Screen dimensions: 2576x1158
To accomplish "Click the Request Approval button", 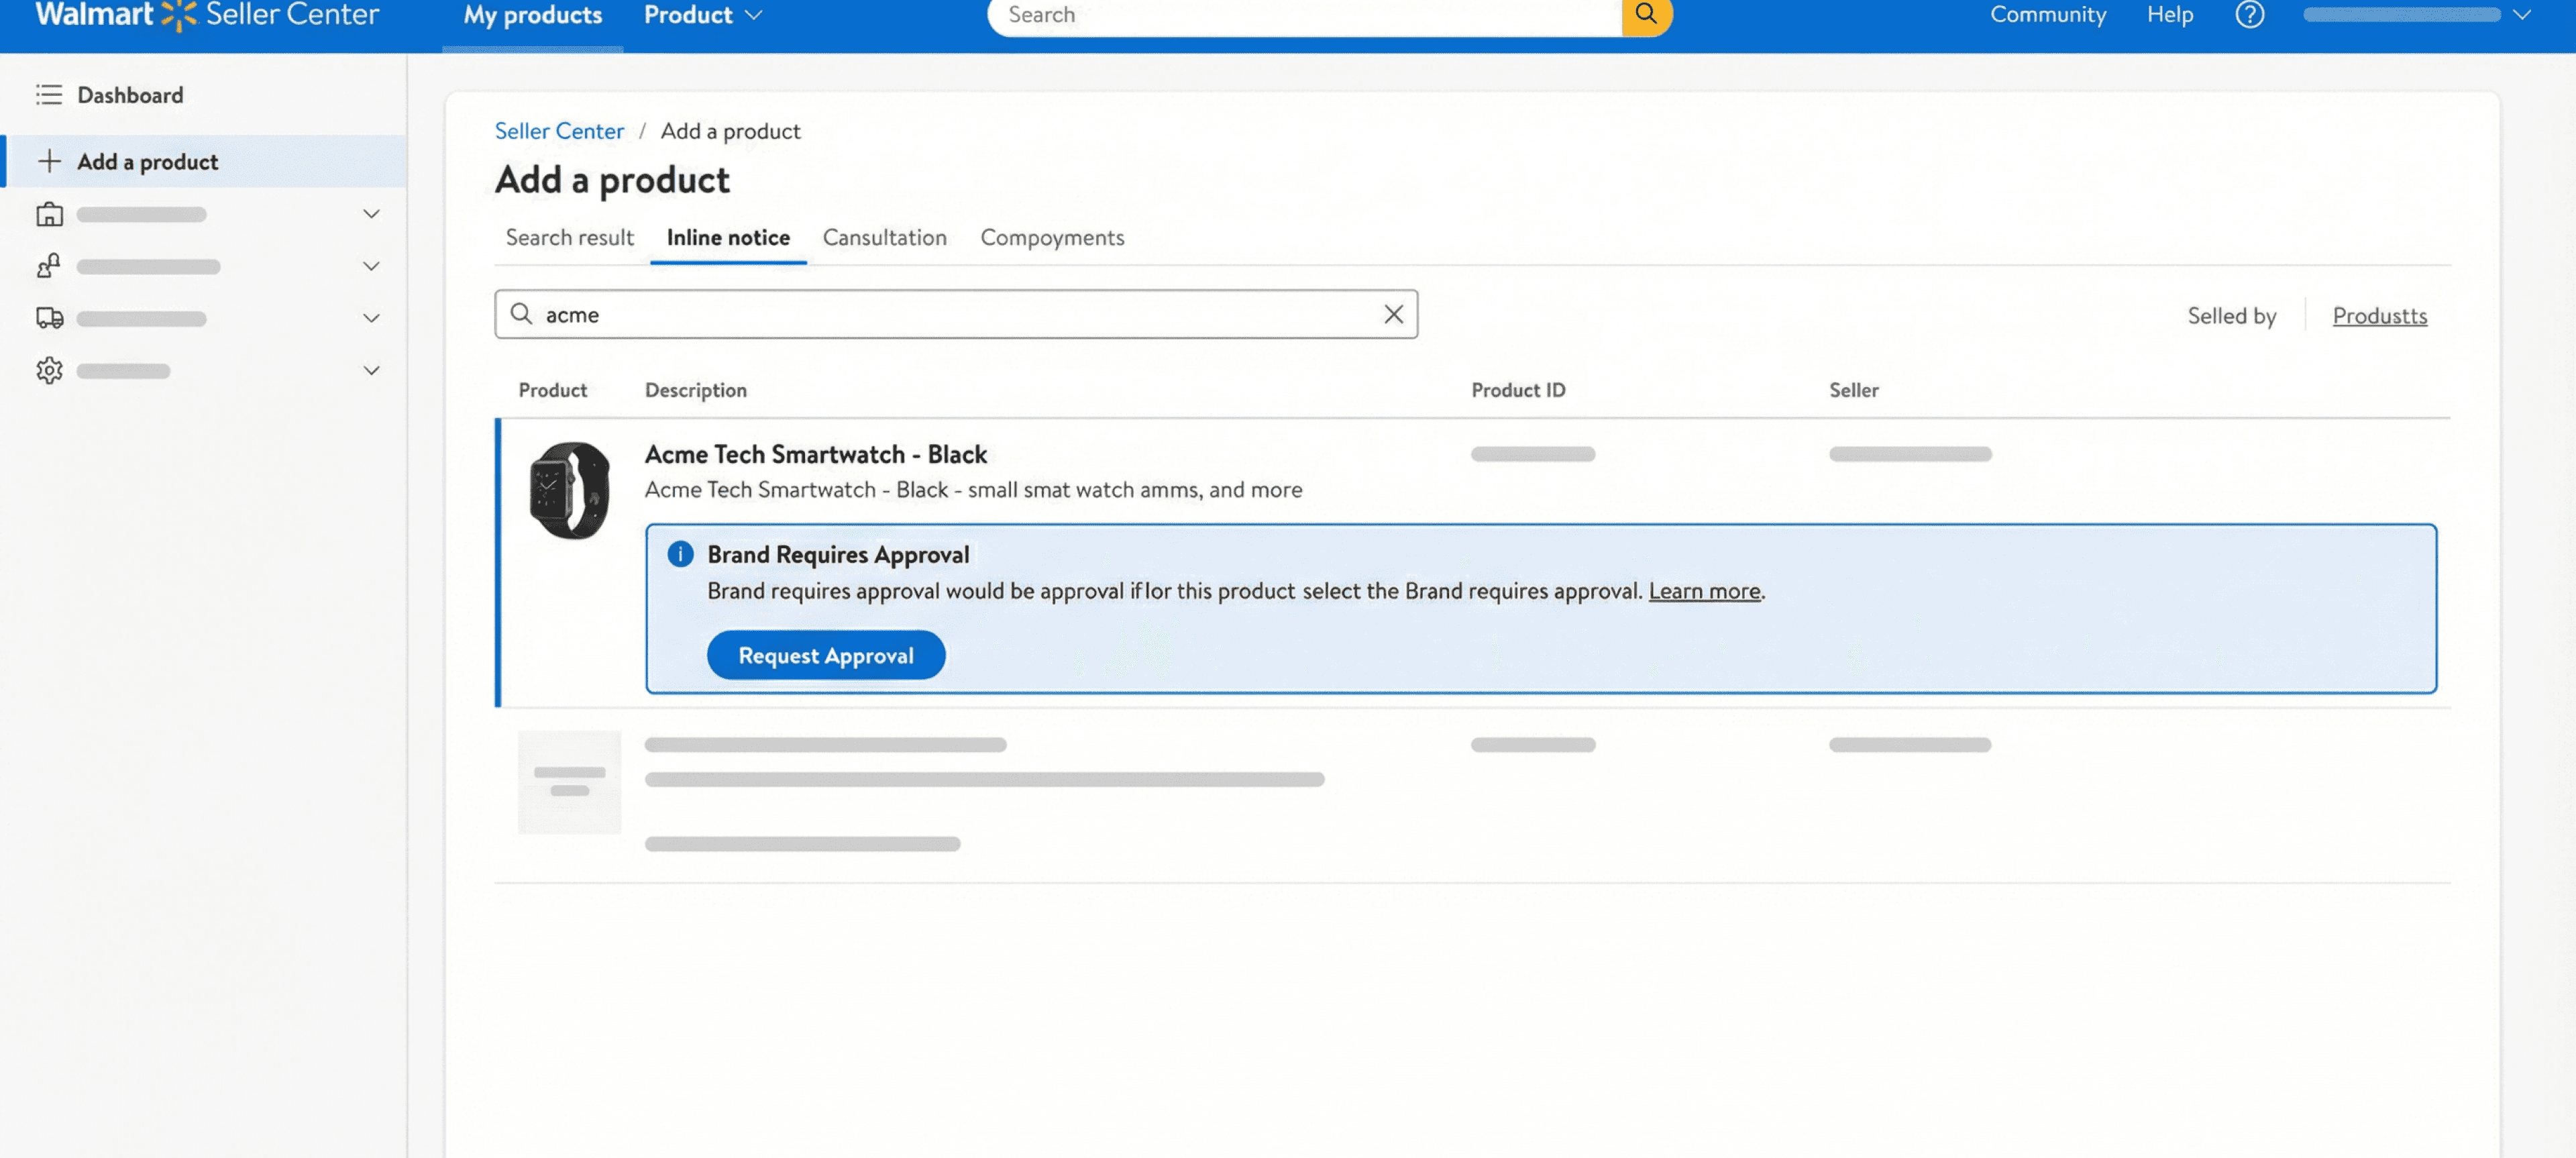I will coord(825,655).
